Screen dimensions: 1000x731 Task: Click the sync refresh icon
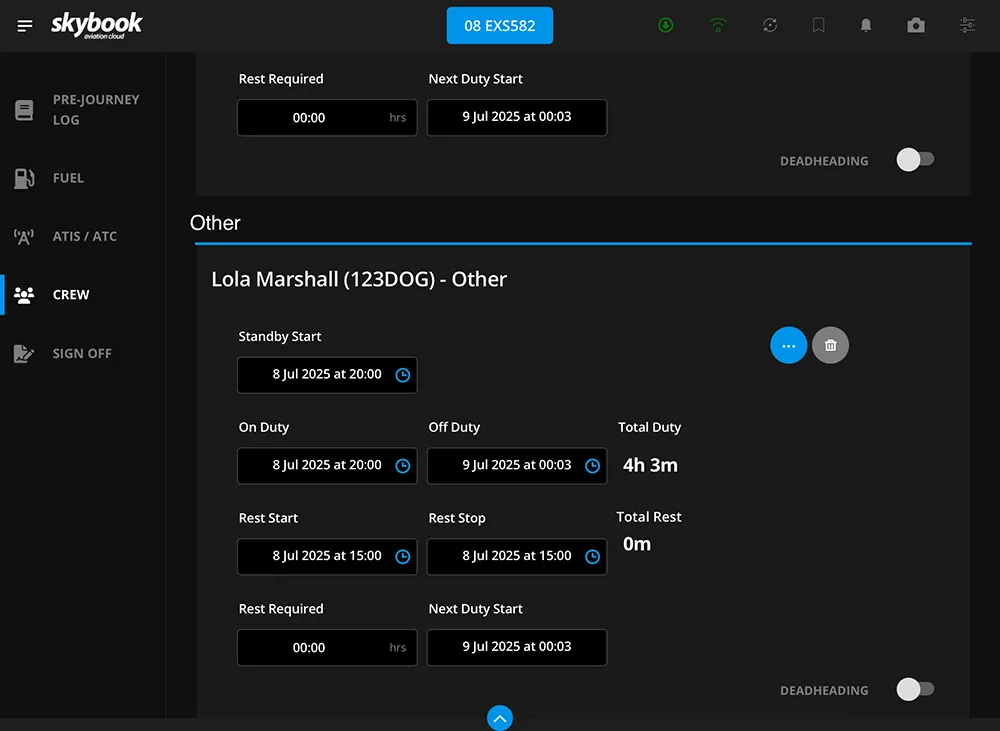click(x=770, y=25)
